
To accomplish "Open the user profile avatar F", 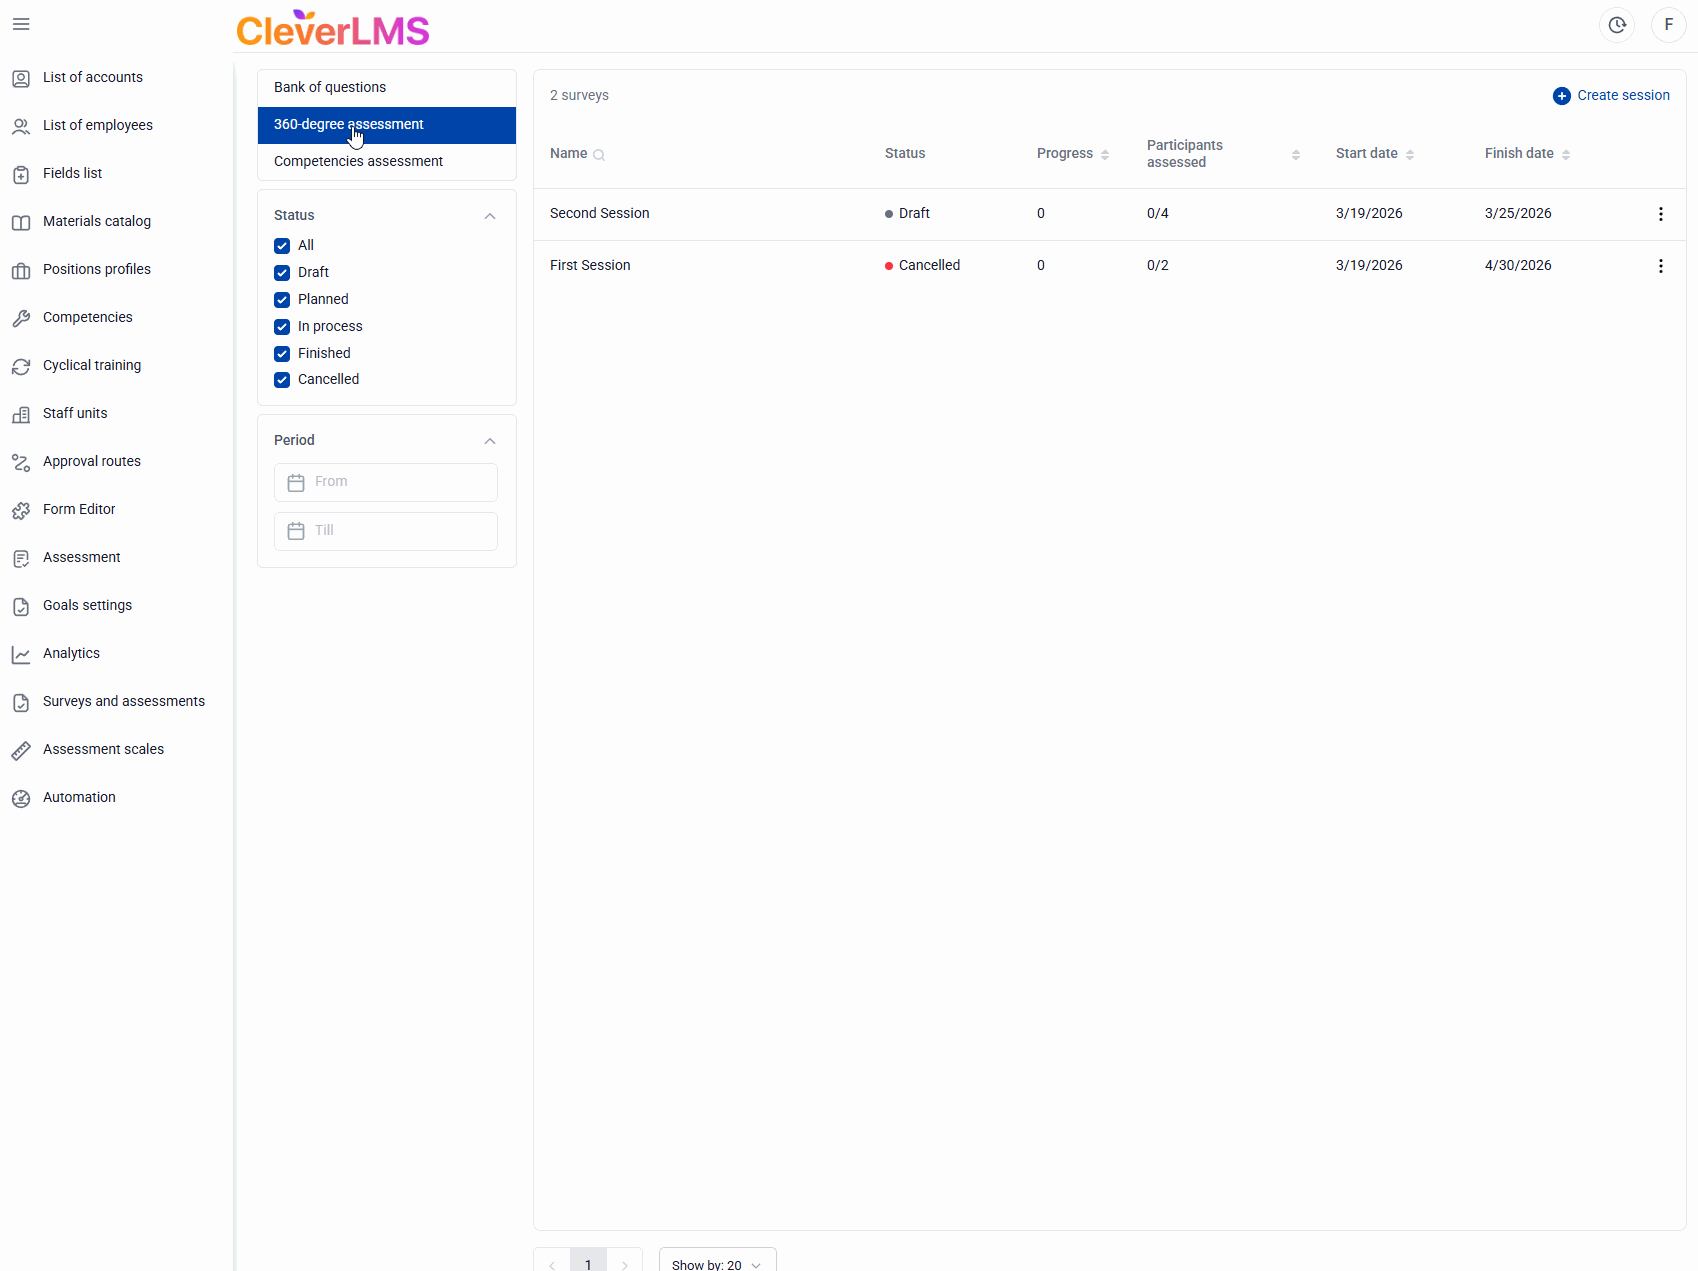I will click(x=1668, y=25).
